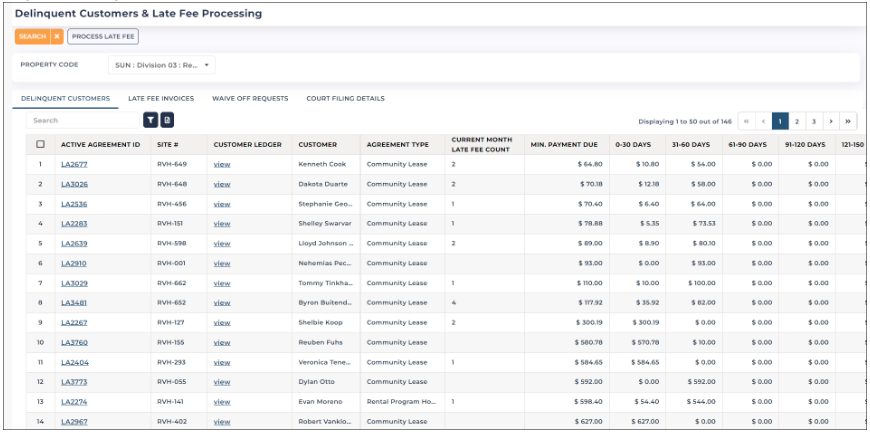Open agreement LA3029

[74, 284]
